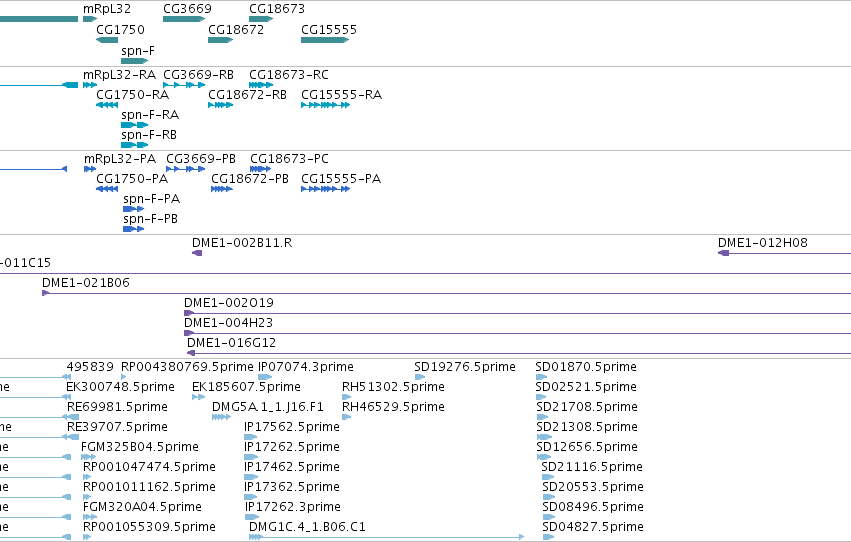Select EST SD21708.5prime
This screenshot has height=542, width=851.
pyautogui.click(x=587, y=407)
